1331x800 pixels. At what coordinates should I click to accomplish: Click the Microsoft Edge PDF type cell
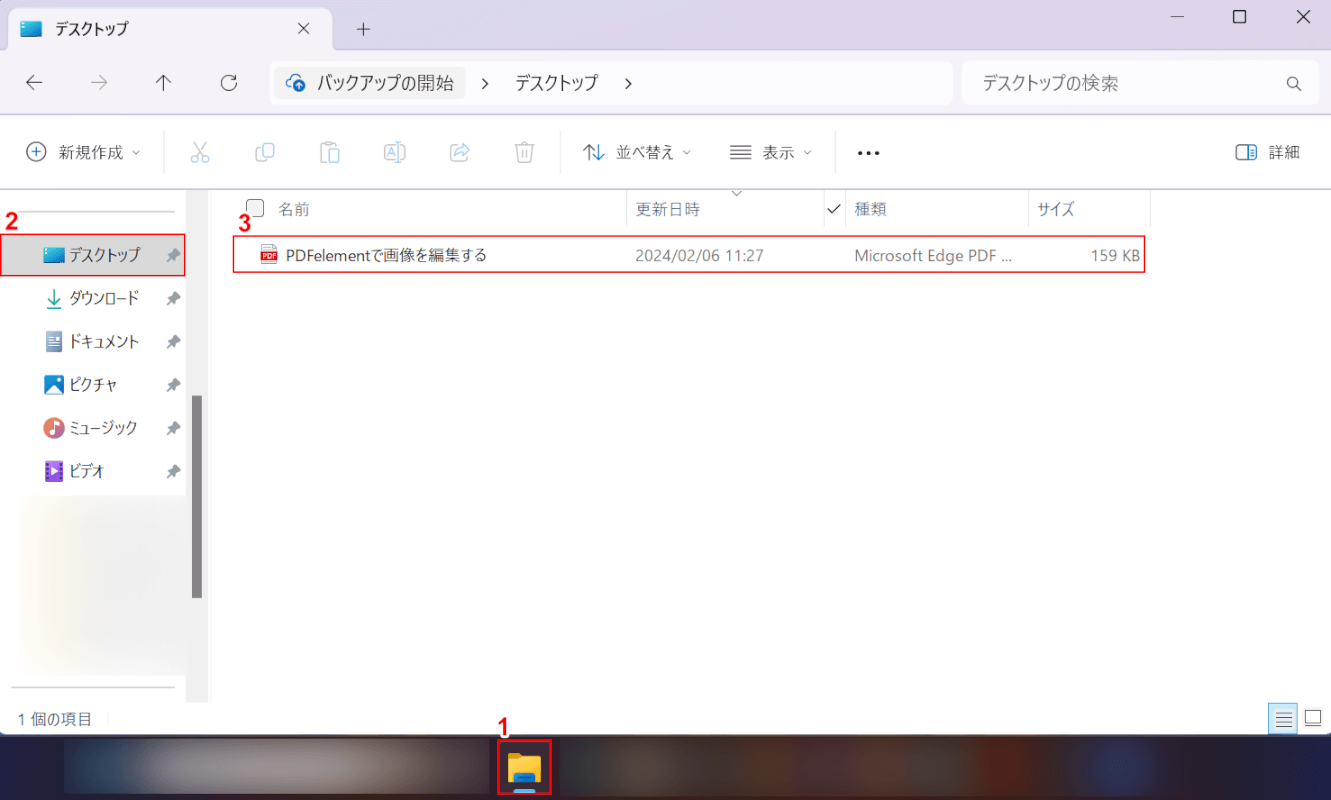933,255
